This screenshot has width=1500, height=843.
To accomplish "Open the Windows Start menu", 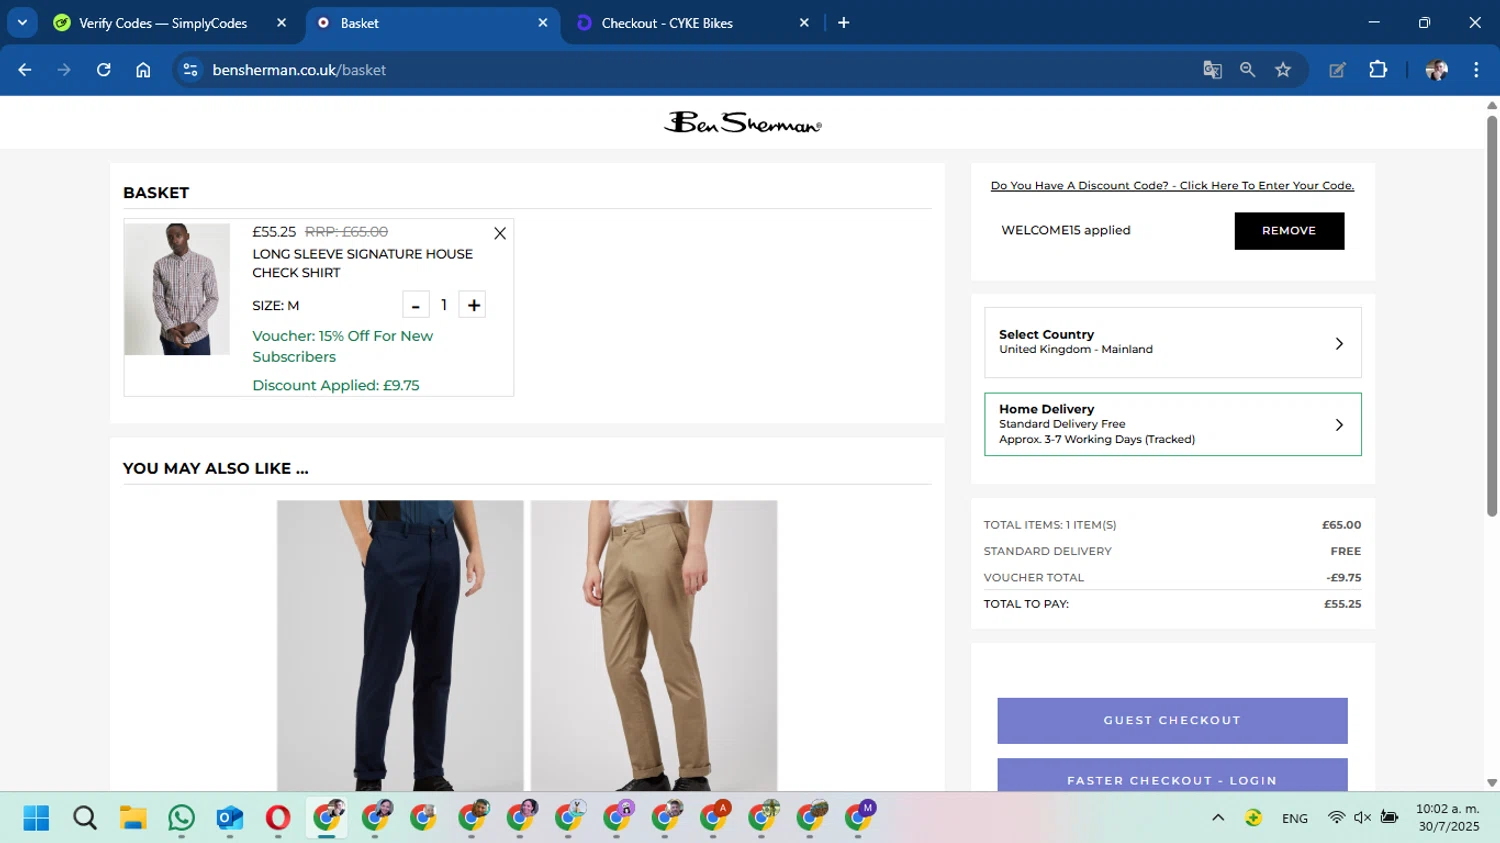I will [x=36, y=818].
